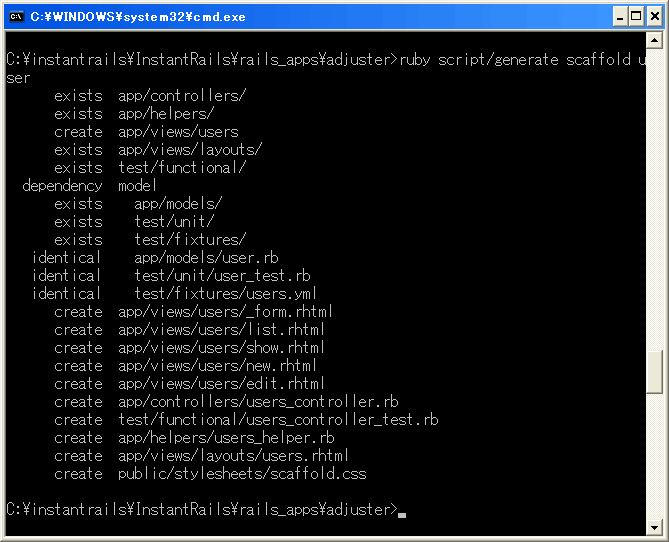Click the scrollbar track above the thumb

pos(654,199)
